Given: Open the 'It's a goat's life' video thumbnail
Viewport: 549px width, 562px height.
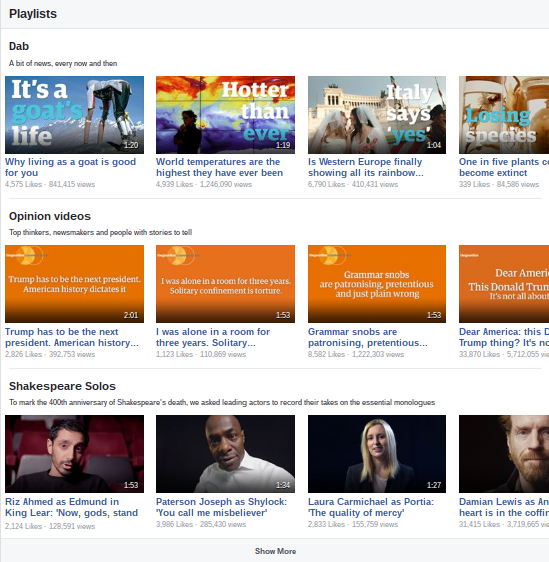Looking at the screenshot, I should [75, 115].
